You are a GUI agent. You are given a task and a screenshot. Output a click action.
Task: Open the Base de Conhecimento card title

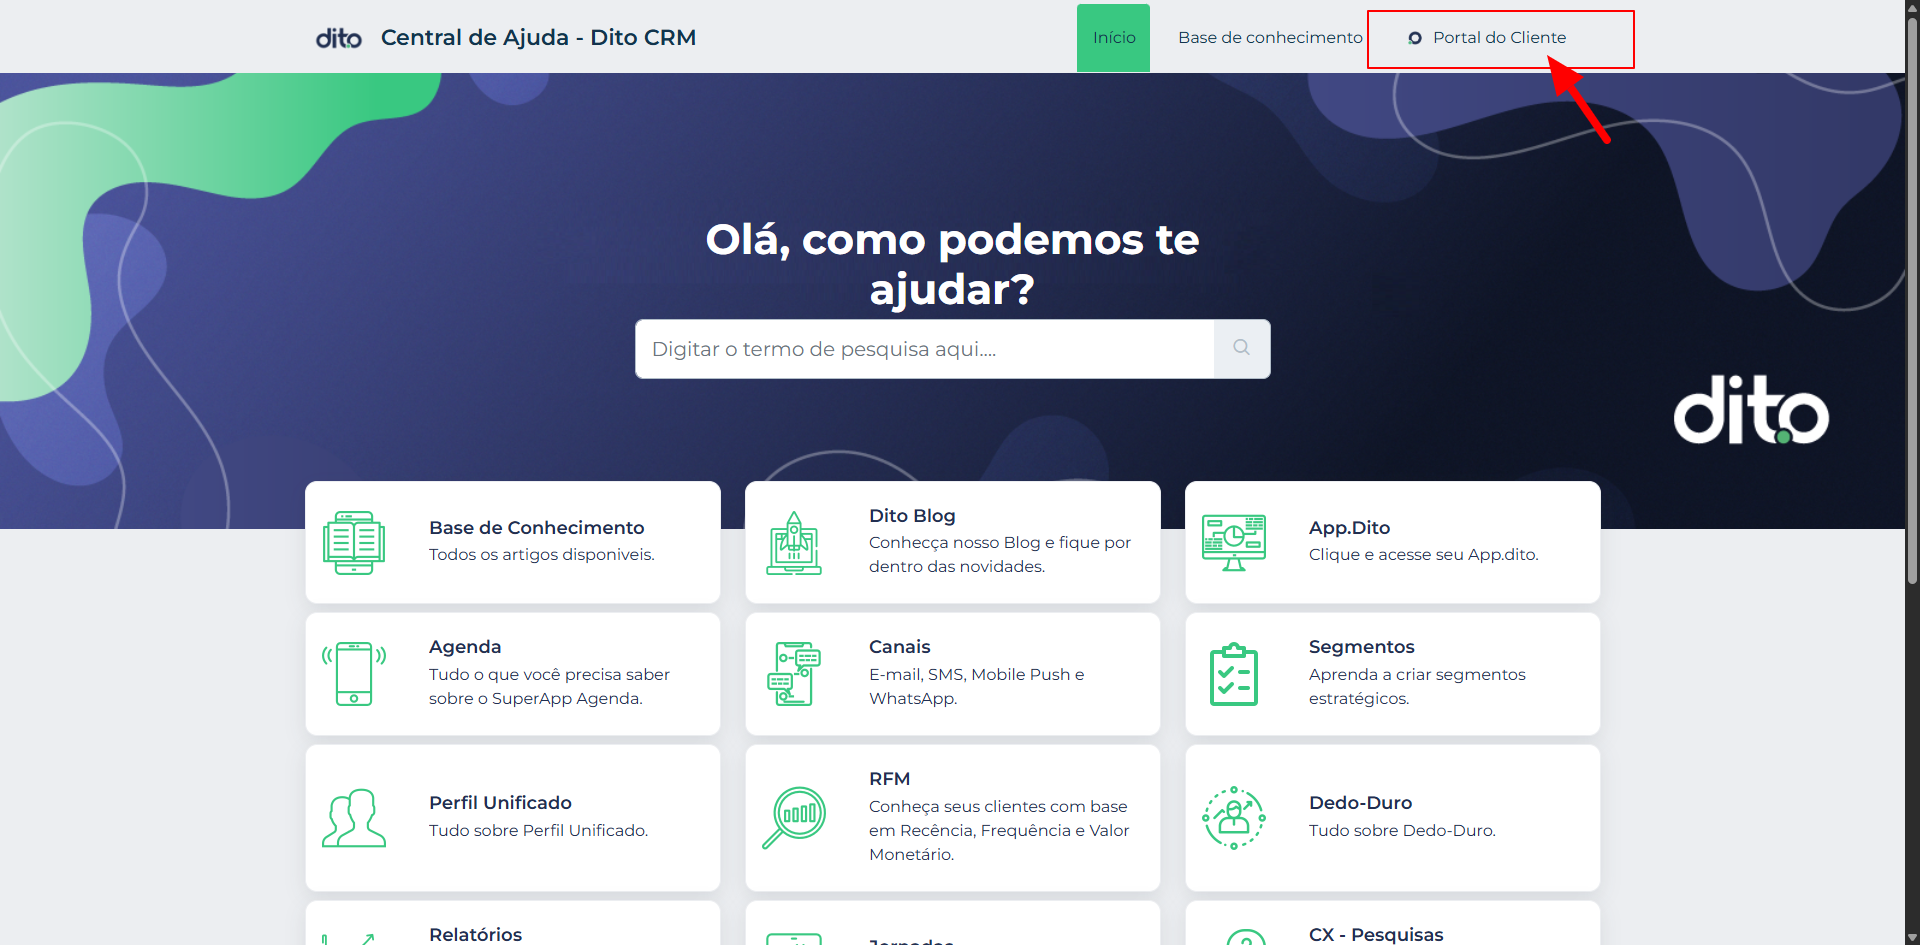pos(537,528)
